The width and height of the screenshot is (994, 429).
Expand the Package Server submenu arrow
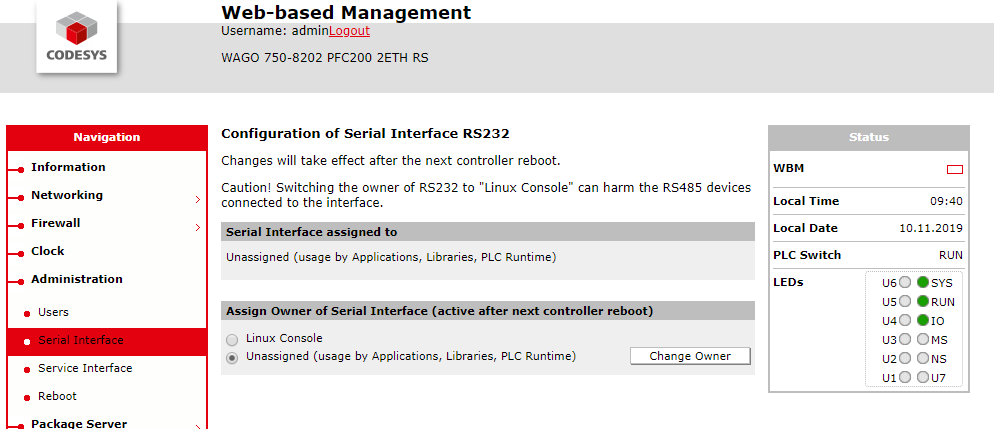[198, 427]
